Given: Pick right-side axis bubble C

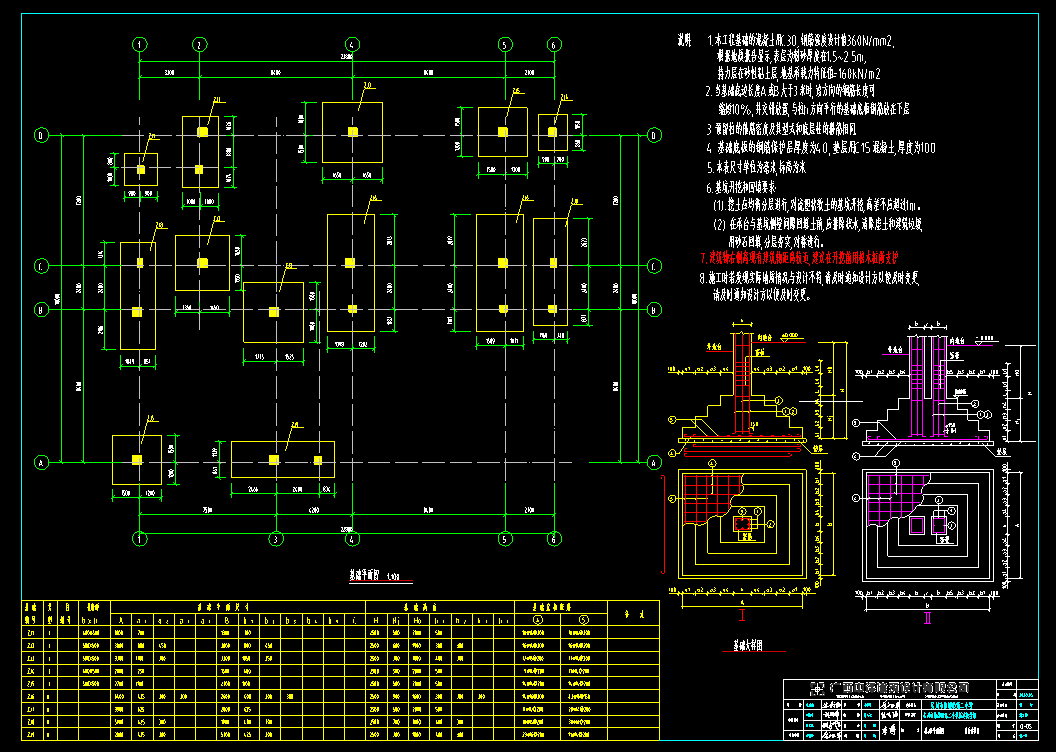Looking at the screenshot, I should click(x=654, y=267).
